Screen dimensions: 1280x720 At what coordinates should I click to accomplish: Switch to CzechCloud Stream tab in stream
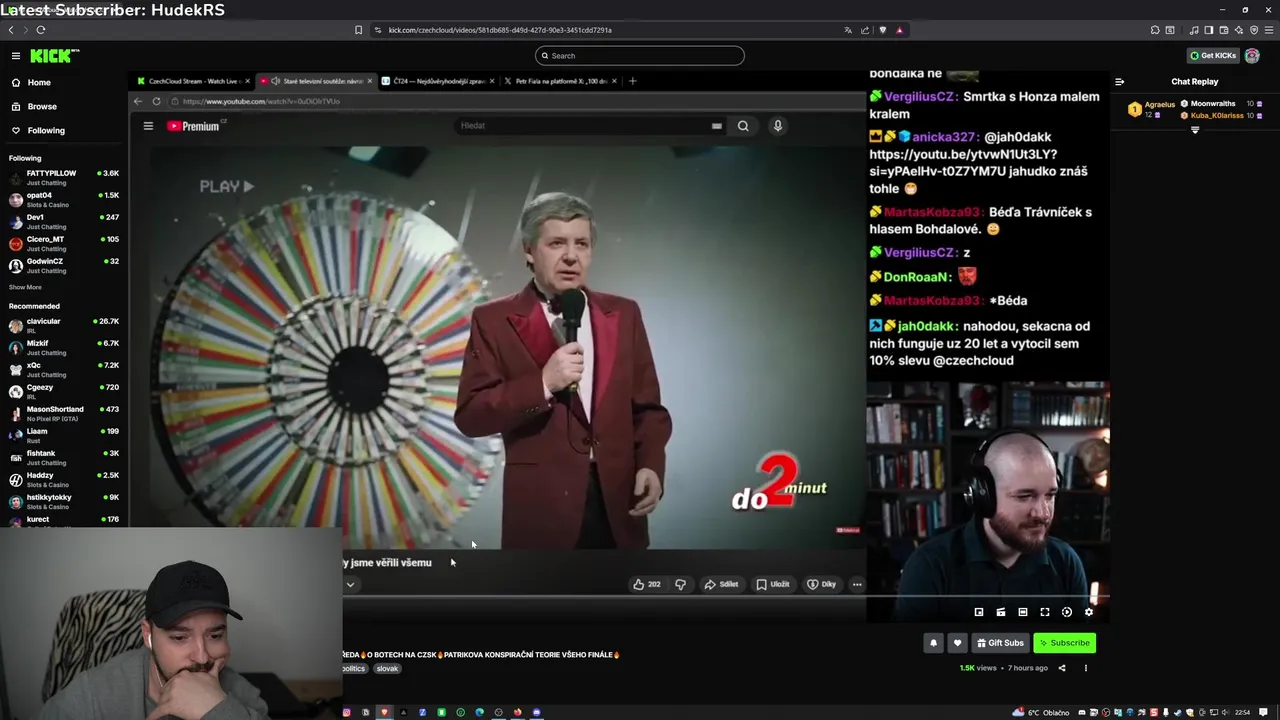click(x=192, y=81)
